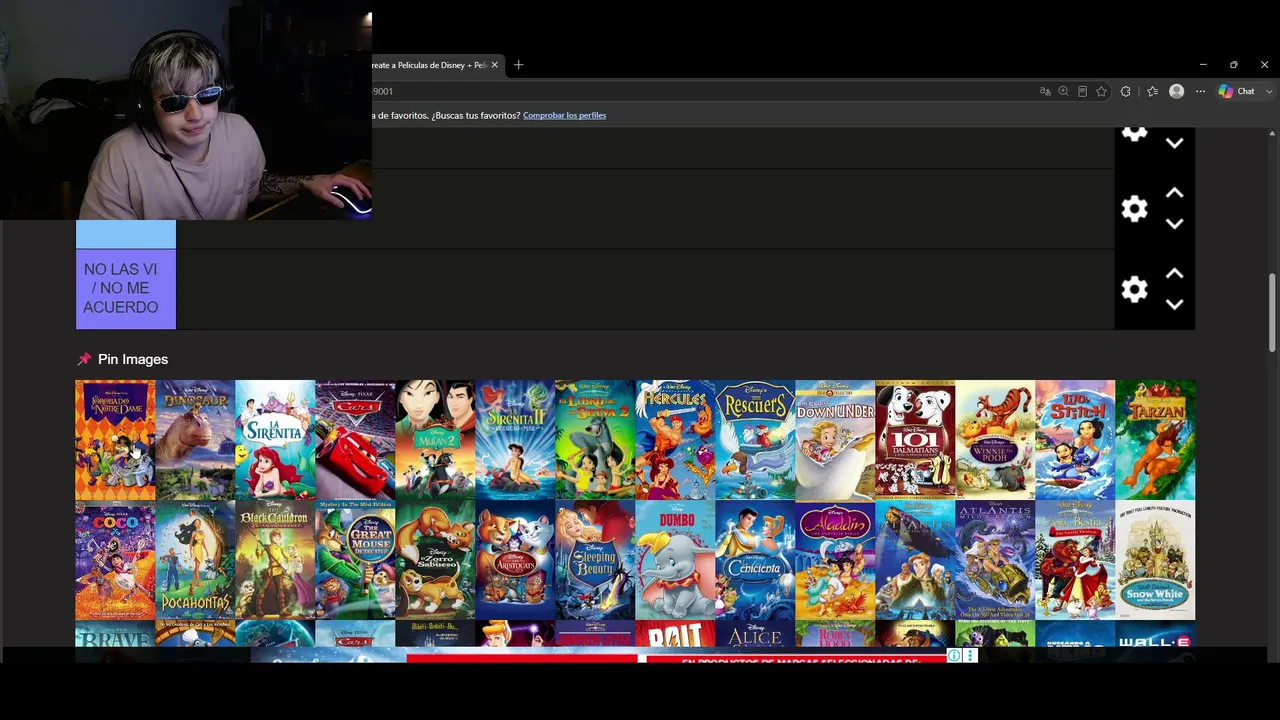The width and height of the screenshot is (1280, 720).
Task: Select the Atlantis poster
Action: (995, 560)
